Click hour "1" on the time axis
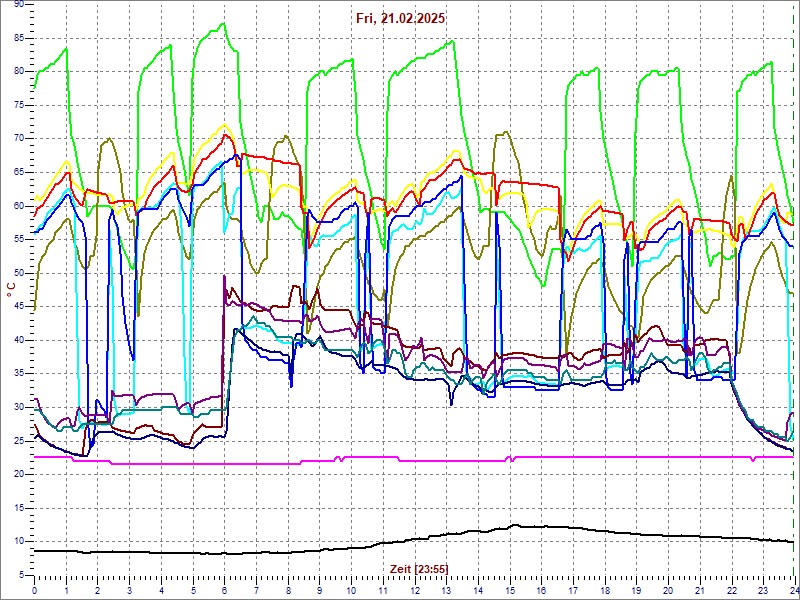 pyautogui.click(x=66, y=590)
